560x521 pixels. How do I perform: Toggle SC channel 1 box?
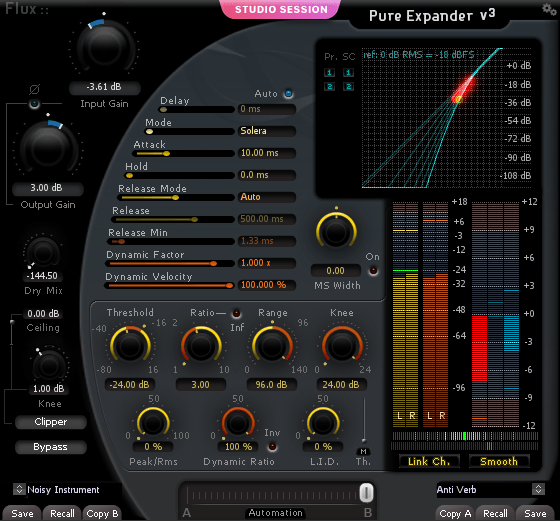click(x=348, y=72)
